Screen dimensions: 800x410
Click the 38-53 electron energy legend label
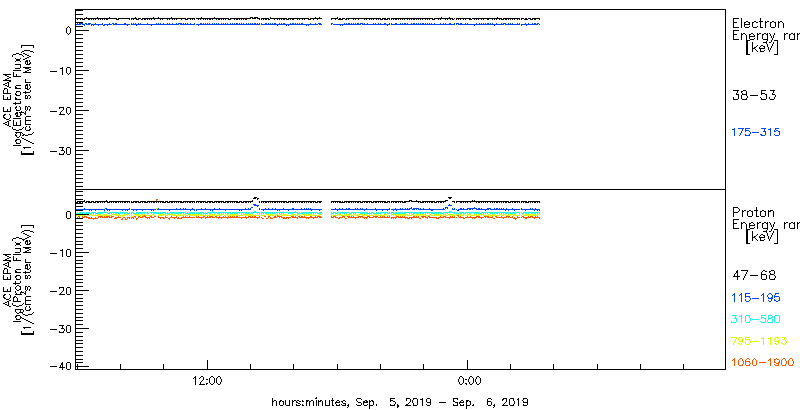point(754,95)
